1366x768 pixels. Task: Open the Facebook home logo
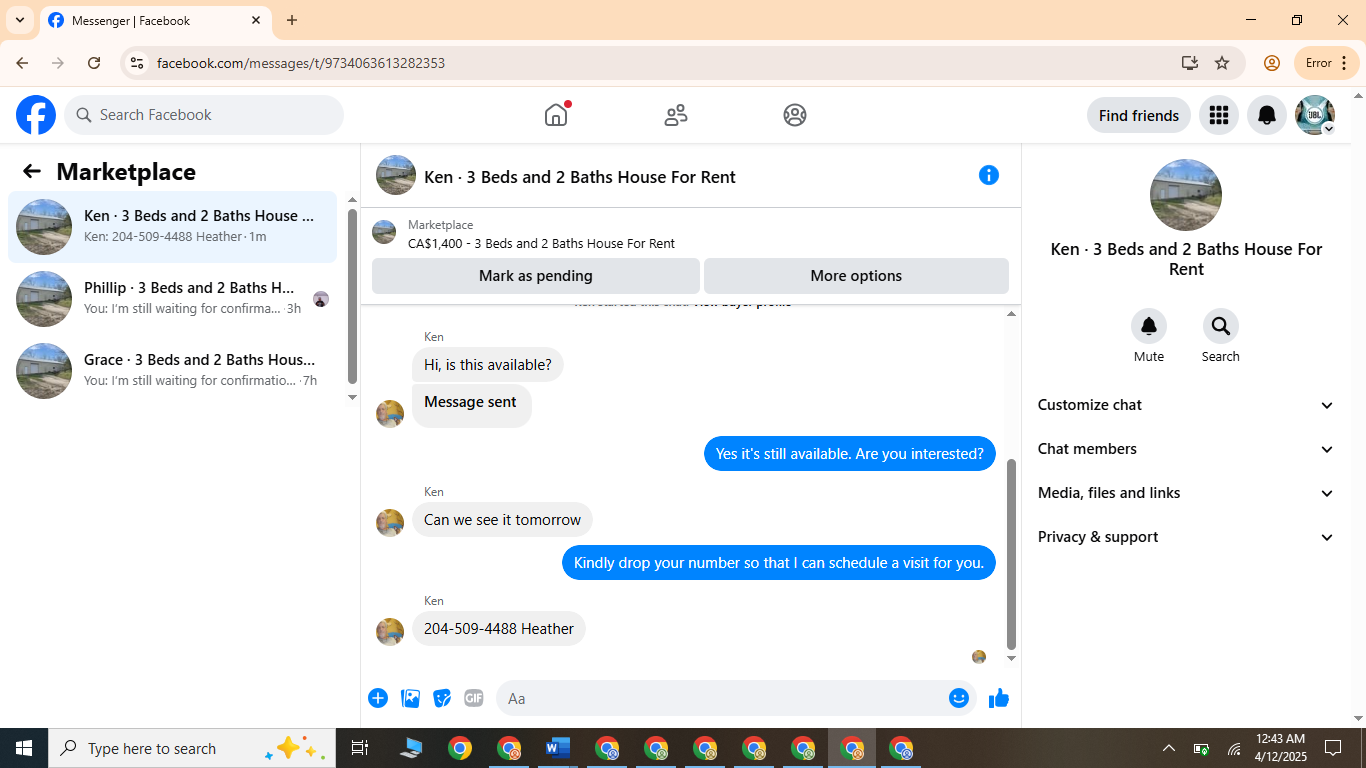pos(36,115)
